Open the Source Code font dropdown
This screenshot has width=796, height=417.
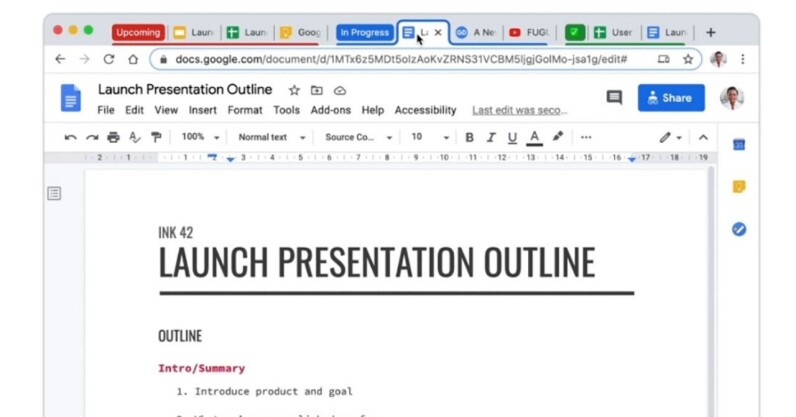[x=358, y=137]
